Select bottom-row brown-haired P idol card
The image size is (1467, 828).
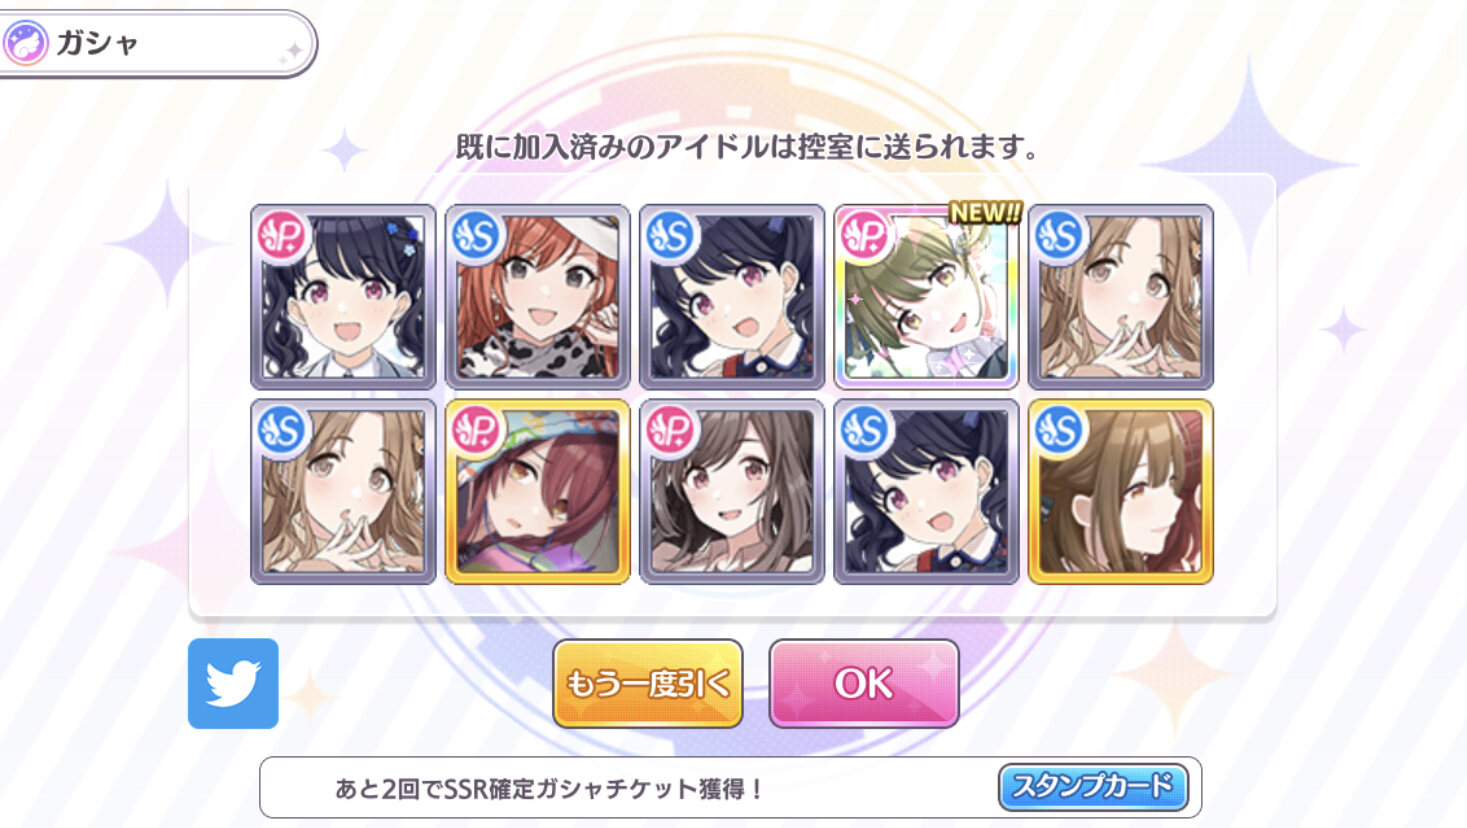pos(732,491)
